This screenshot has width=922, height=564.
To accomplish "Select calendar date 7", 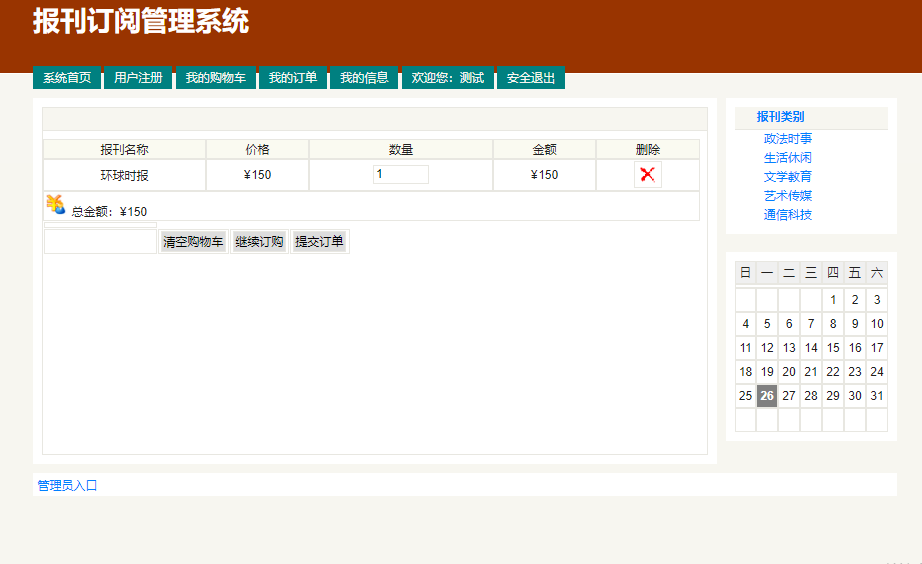I will 811,323.
